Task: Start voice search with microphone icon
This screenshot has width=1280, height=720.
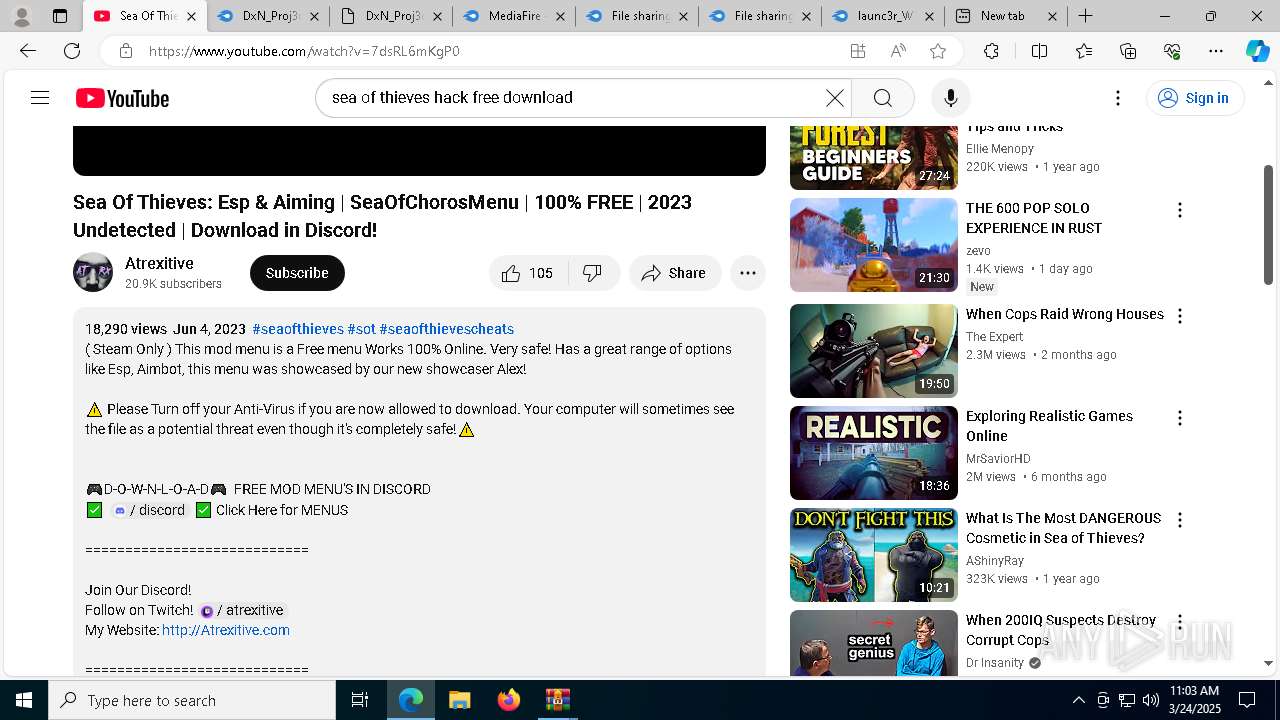Action: (x=950, y=98)
